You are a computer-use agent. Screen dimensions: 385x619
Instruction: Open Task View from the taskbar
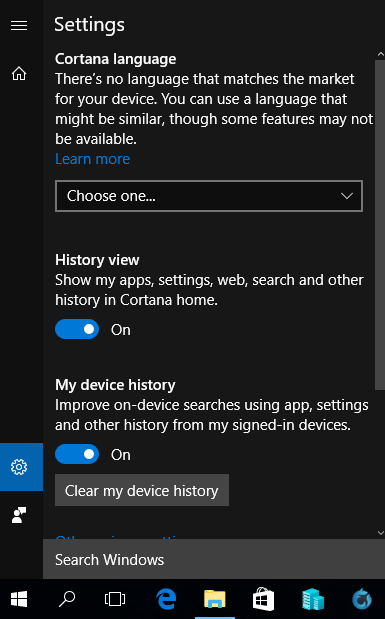pos(115,599)
